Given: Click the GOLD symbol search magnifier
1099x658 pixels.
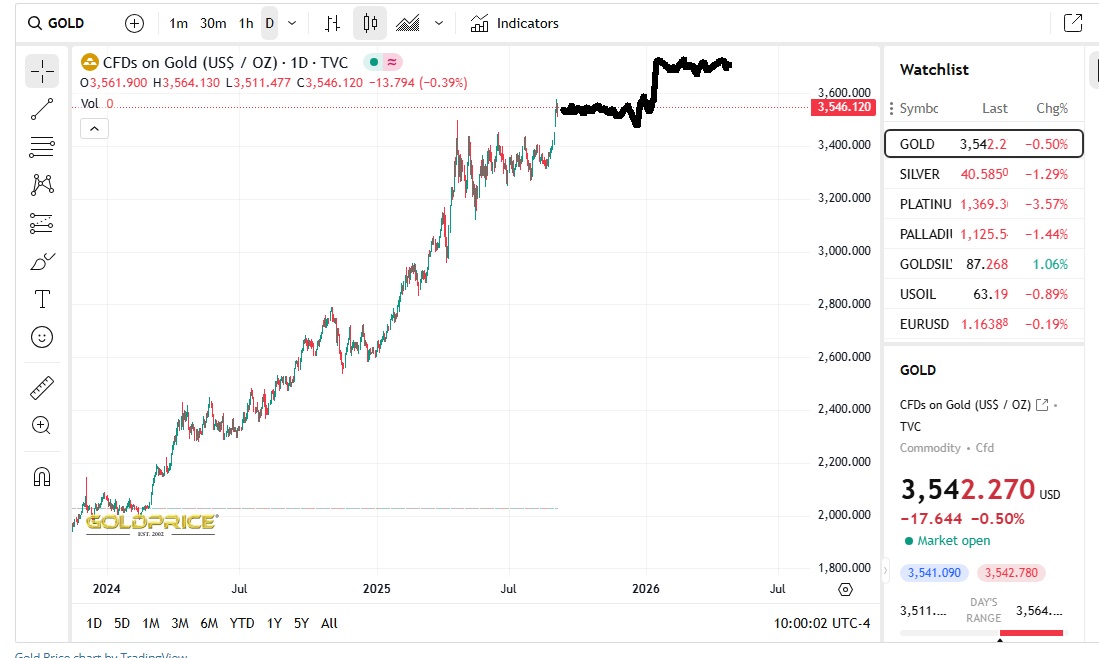Looking at the screenshot, I should pos(34,23).
